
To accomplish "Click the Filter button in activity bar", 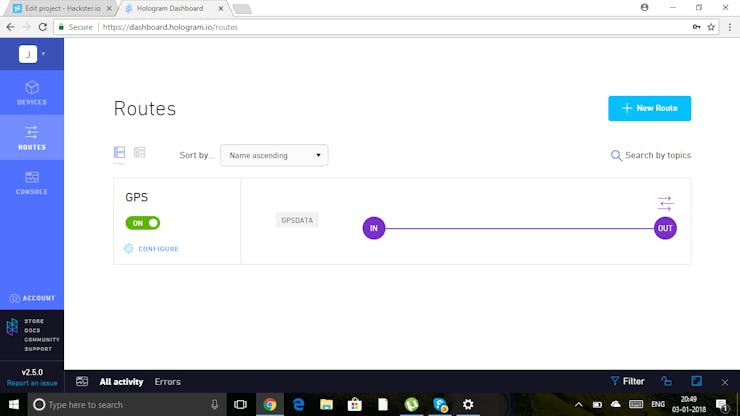I will click(627, 381).
